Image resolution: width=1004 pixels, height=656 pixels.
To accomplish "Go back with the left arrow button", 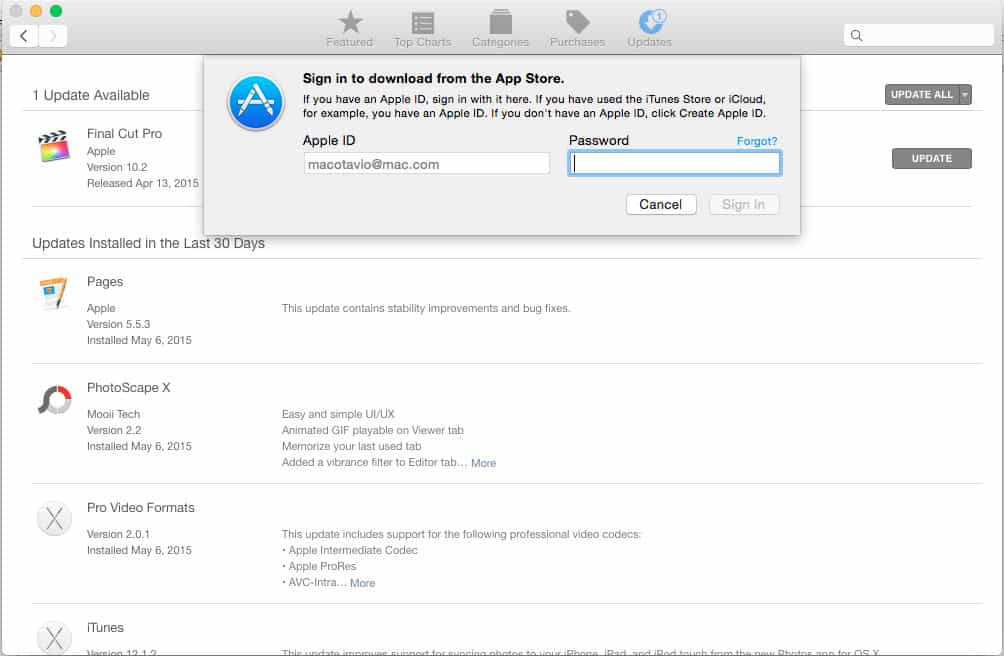I will pos(24,36).
